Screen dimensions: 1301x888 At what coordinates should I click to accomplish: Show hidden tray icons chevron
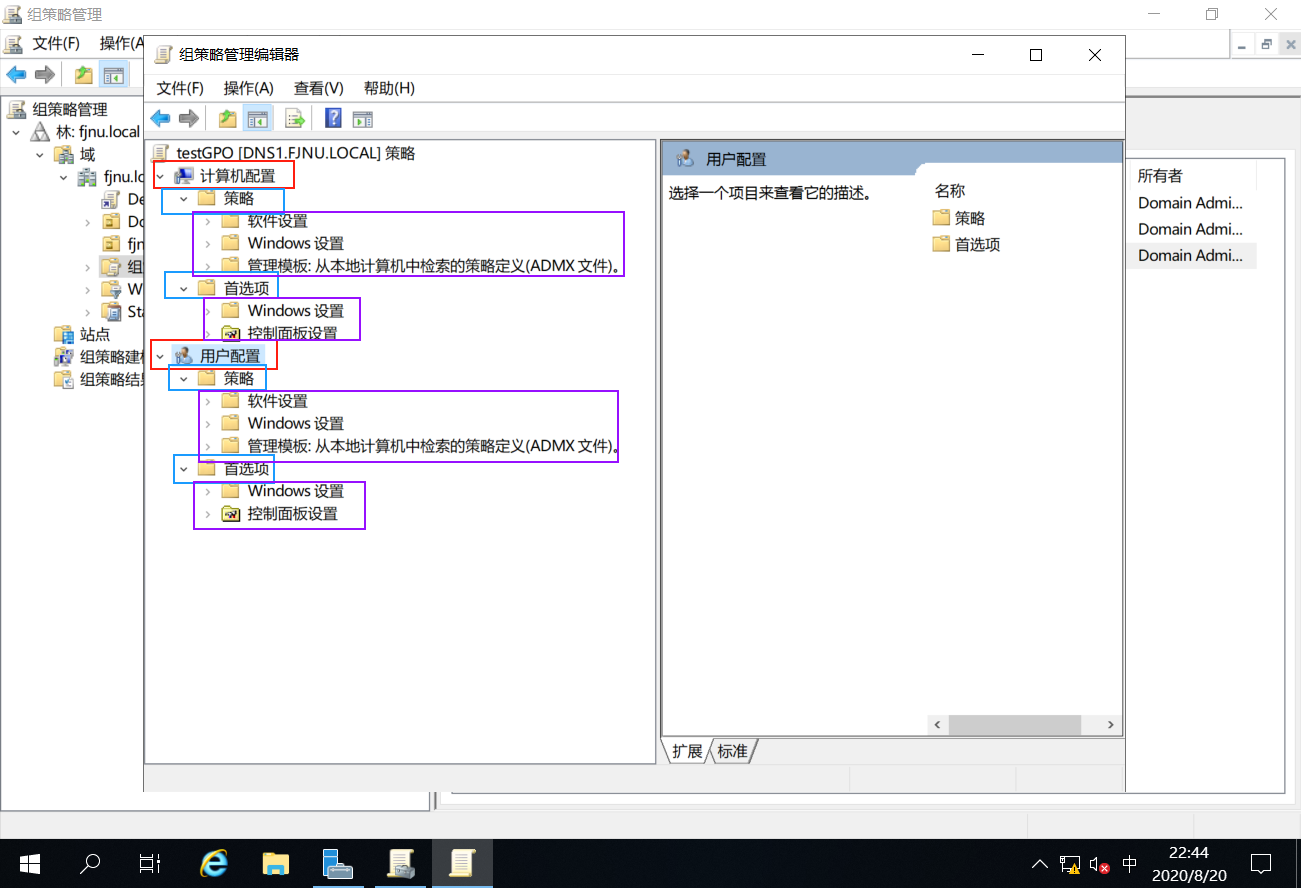click(x=1040, y=864)
